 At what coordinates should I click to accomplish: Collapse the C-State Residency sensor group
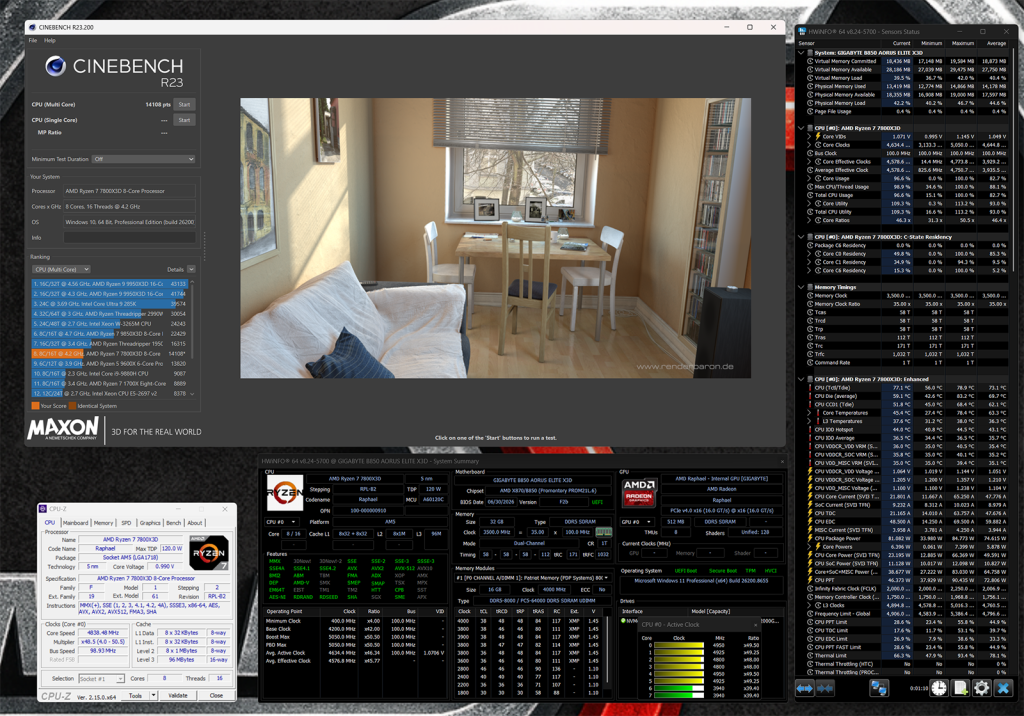tap(801, 237)
